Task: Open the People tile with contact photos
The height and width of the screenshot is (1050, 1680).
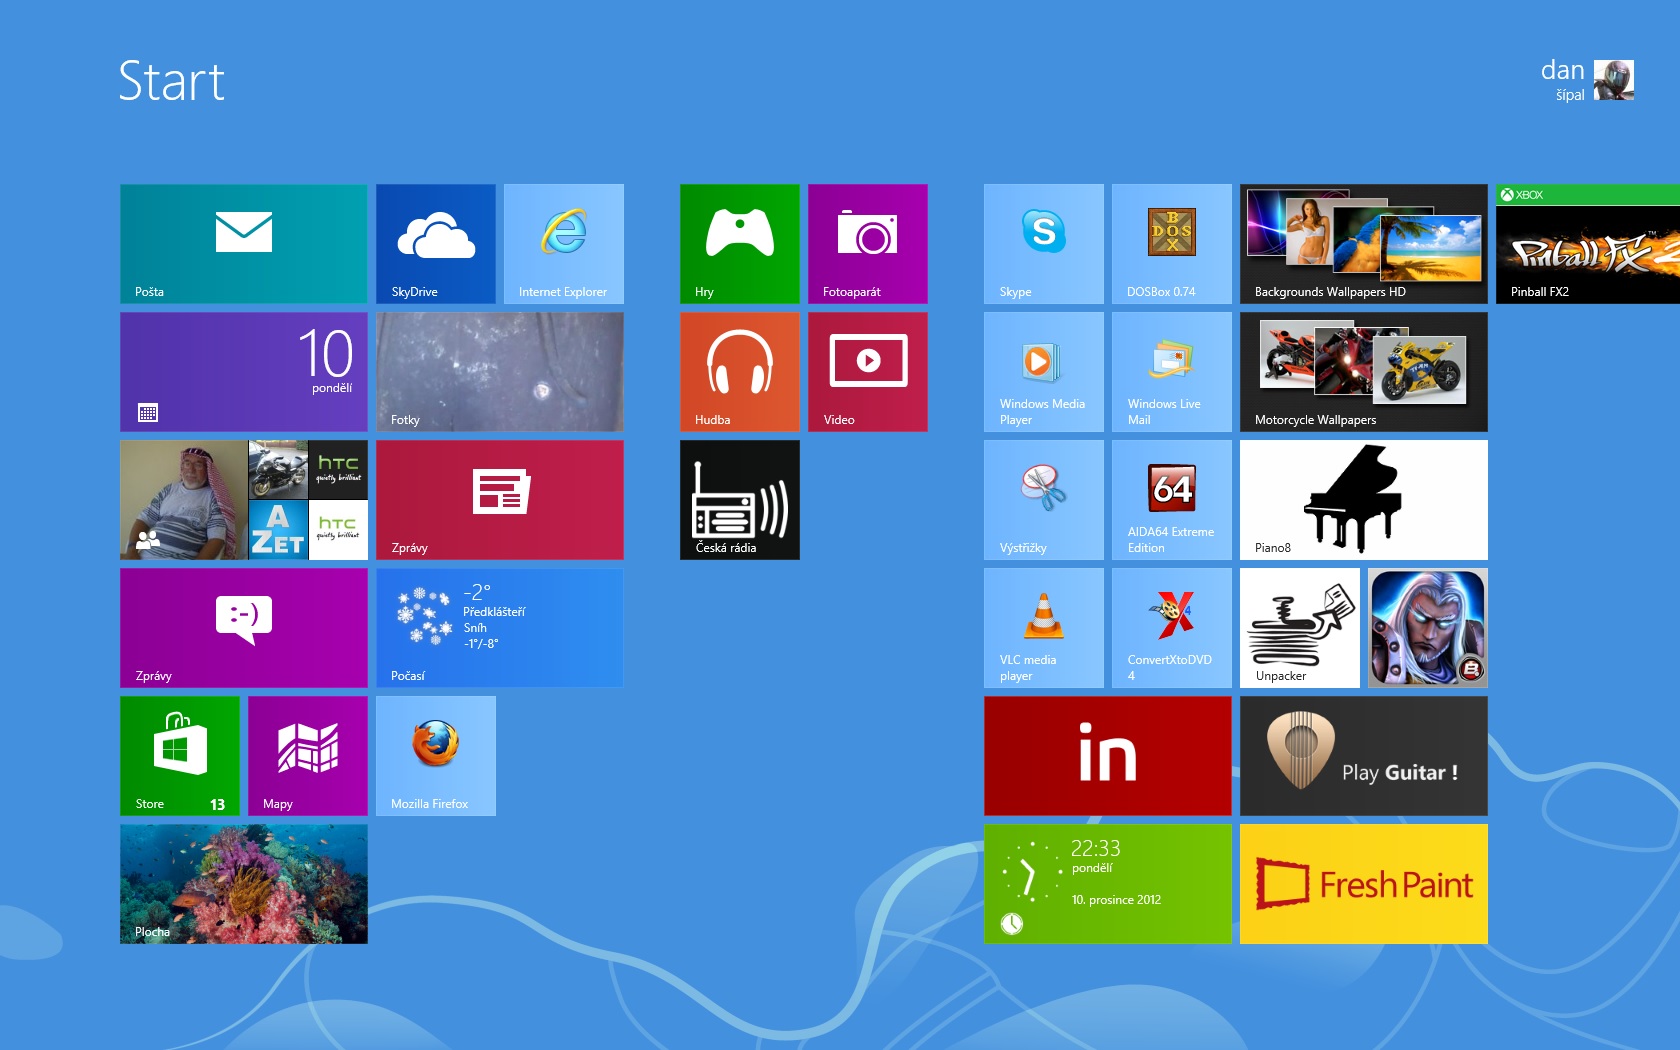Action: [244, 500]
